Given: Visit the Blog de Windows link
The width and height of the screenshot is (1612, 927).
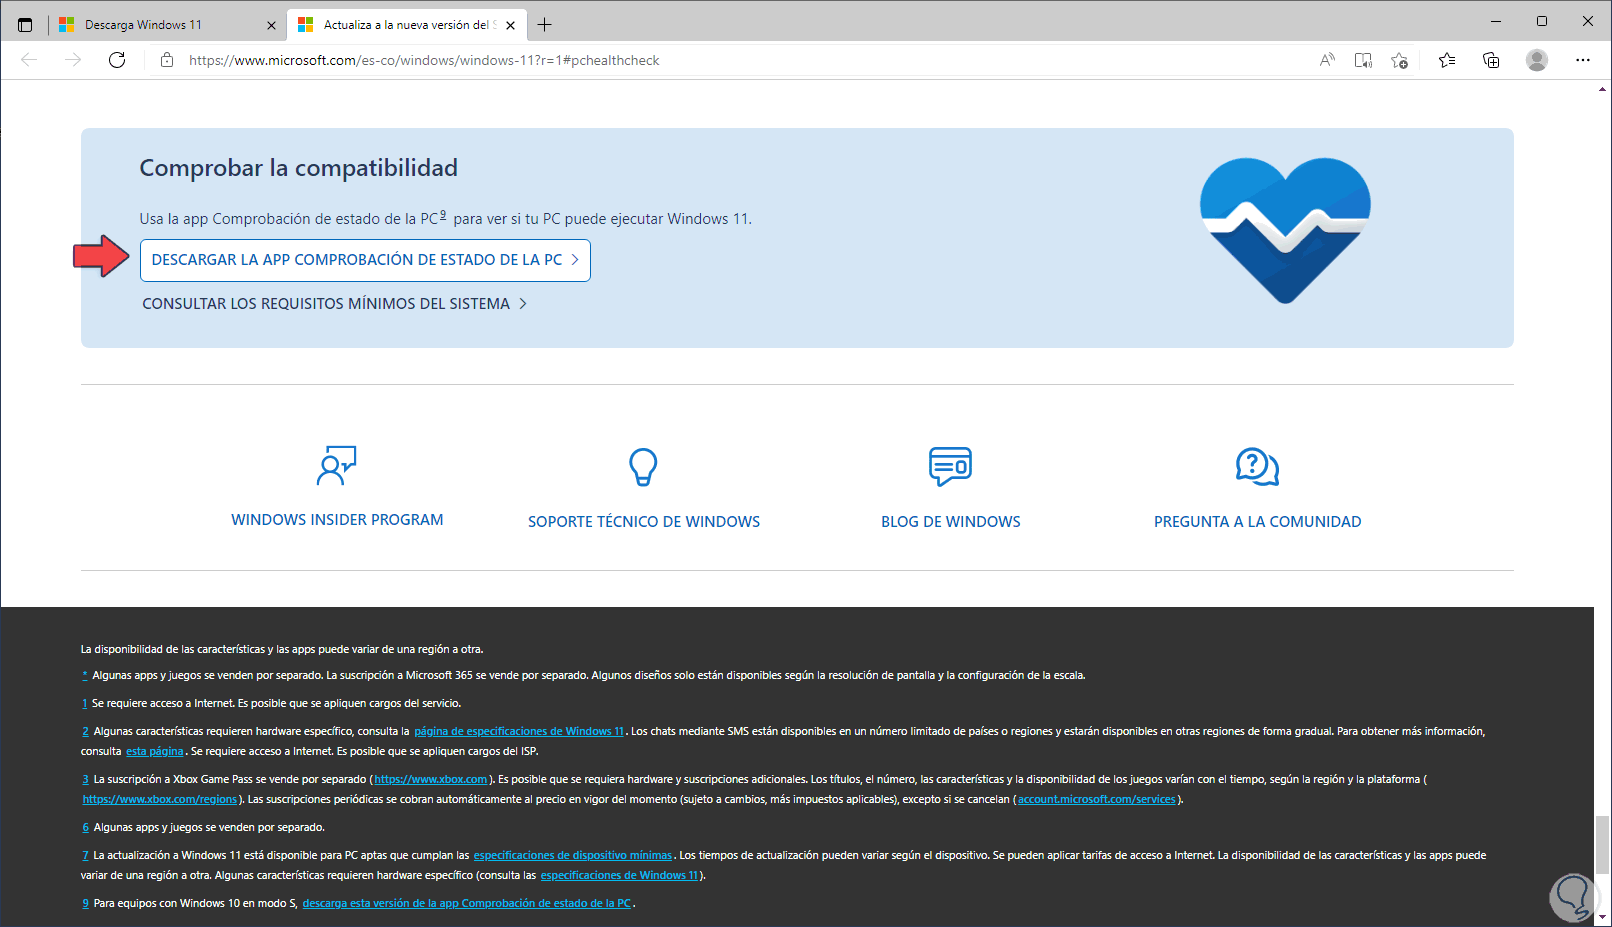Looking at the screenshot, I should (951, 522).
